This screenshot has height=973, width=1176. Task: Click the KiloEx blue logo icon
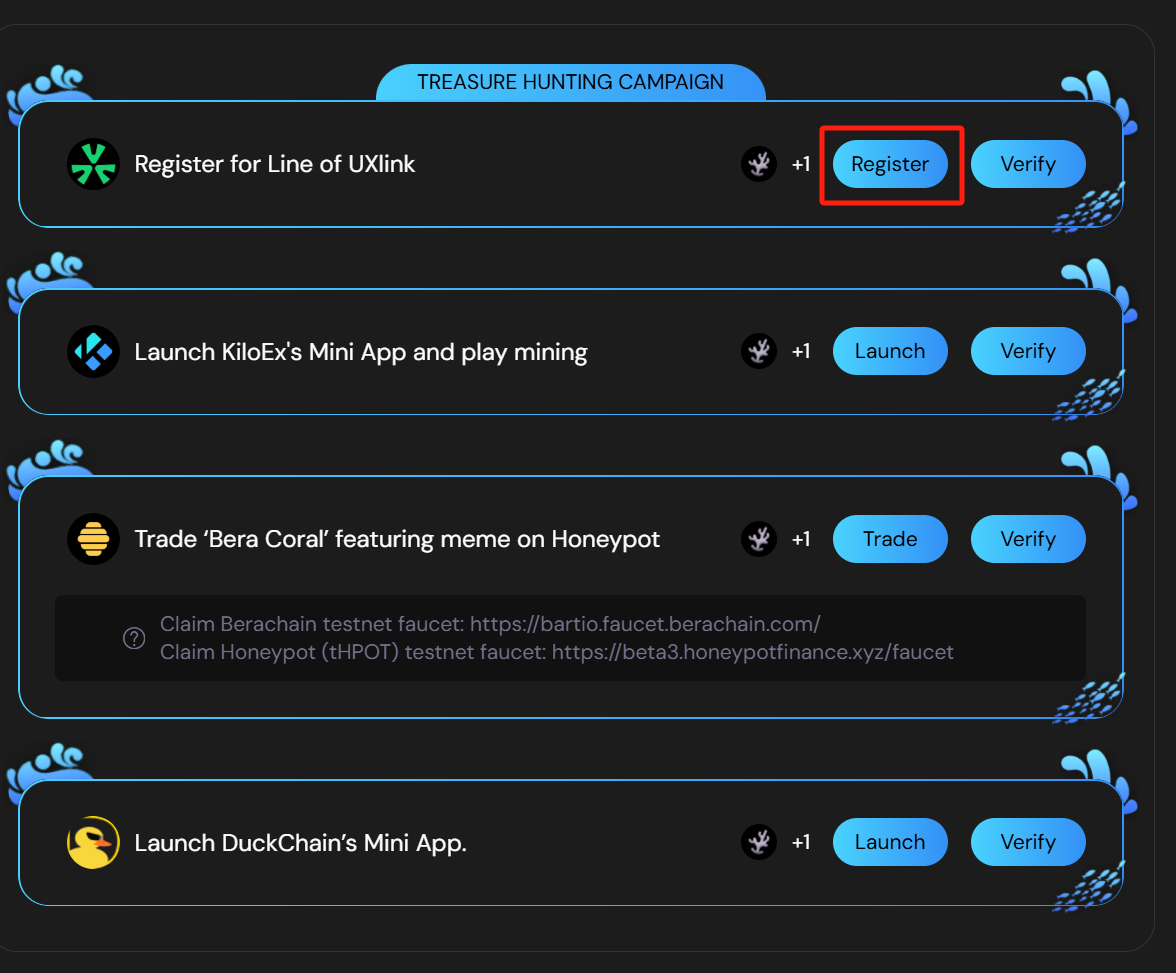coord(93,352)
